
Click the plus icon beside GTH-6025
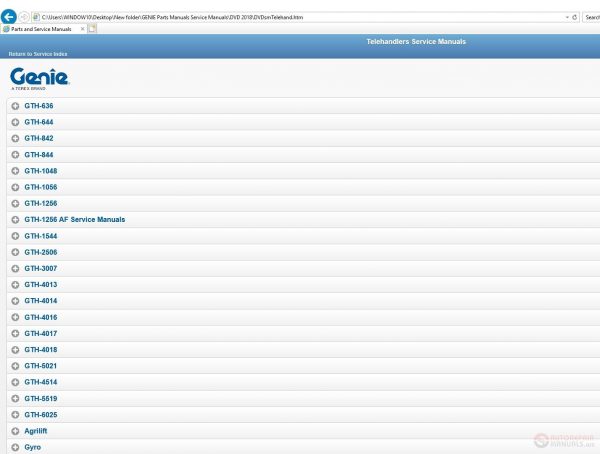[15, 415]
